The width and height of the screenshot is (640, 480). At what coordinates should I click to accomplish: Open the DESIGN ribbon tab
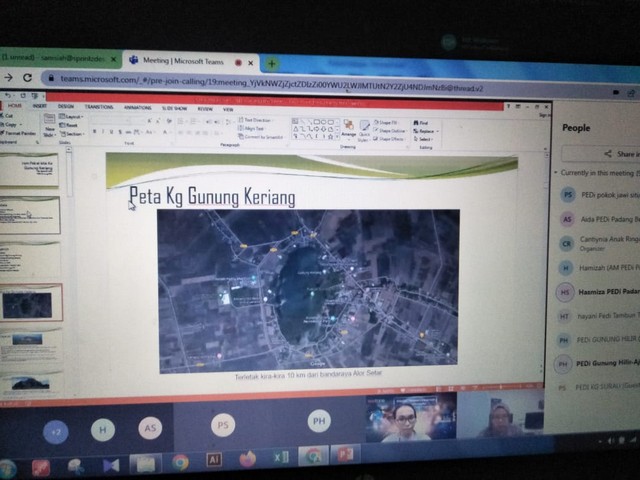click(65, 106)
